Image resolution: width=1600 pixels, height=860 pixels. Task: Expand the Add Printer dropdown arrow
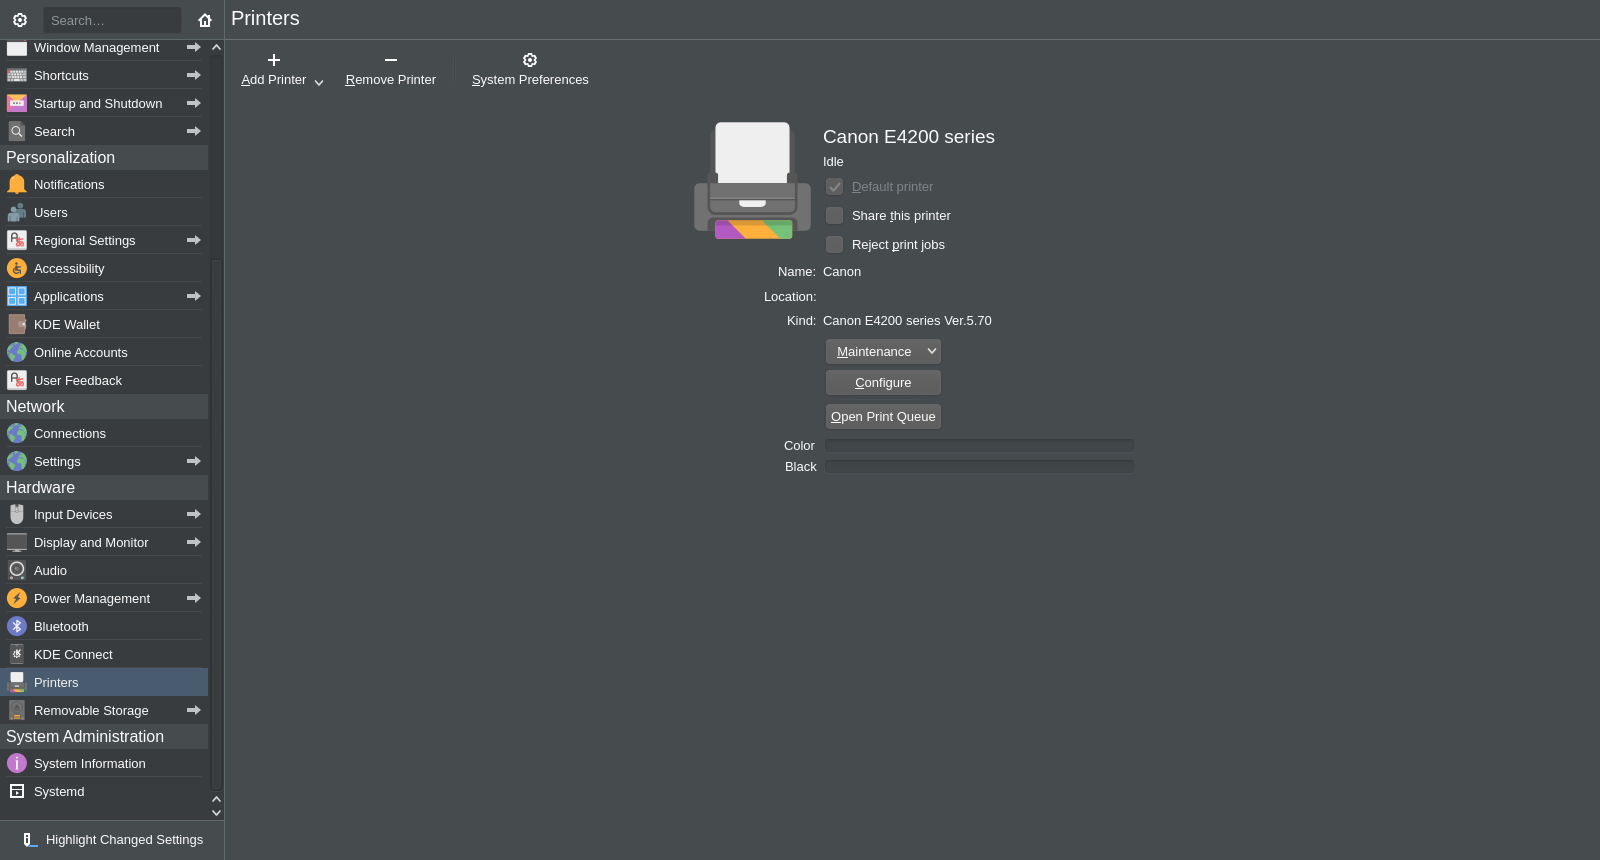click(x=319, y=82)
